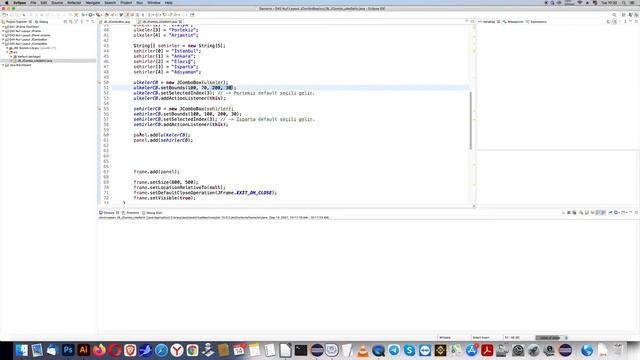Open VLC from the dock
This screenshot has width=640, height=360.
(x=363, y=350)
